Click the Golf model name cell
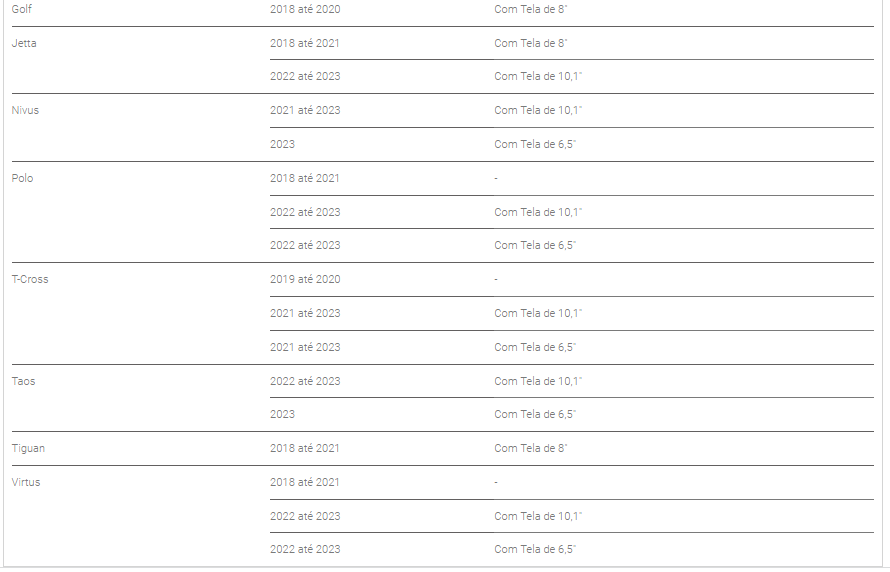 click(22, 9)
